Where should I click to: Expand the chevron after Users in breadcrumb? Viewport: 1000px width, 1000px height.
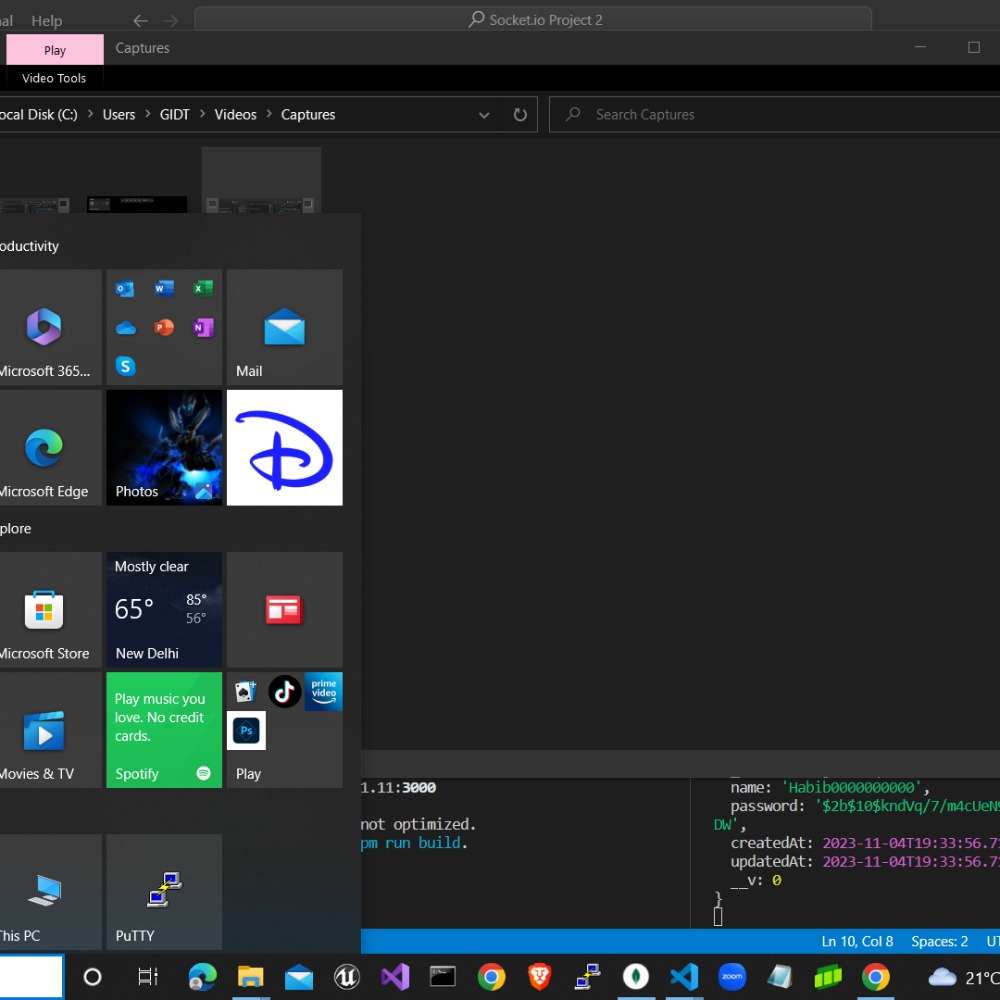[x=148, y=114]
